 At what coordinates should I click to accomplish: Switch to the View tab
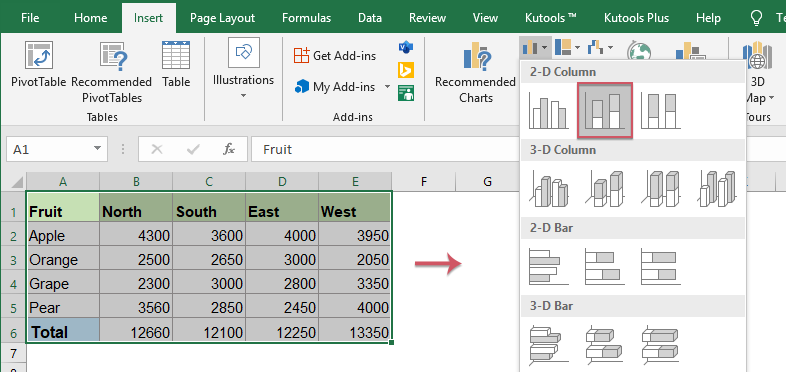coord(485,18)
